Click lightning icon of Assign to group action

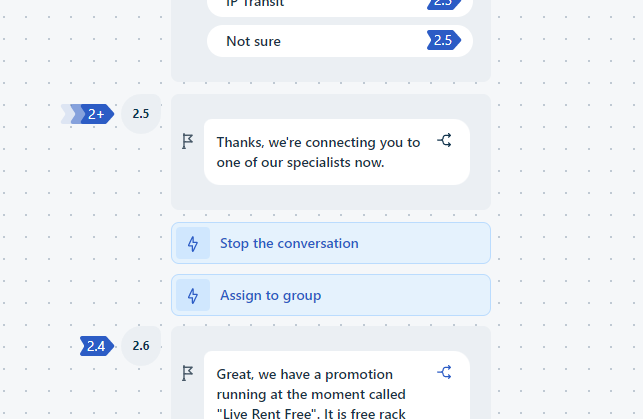coord(193,295)
